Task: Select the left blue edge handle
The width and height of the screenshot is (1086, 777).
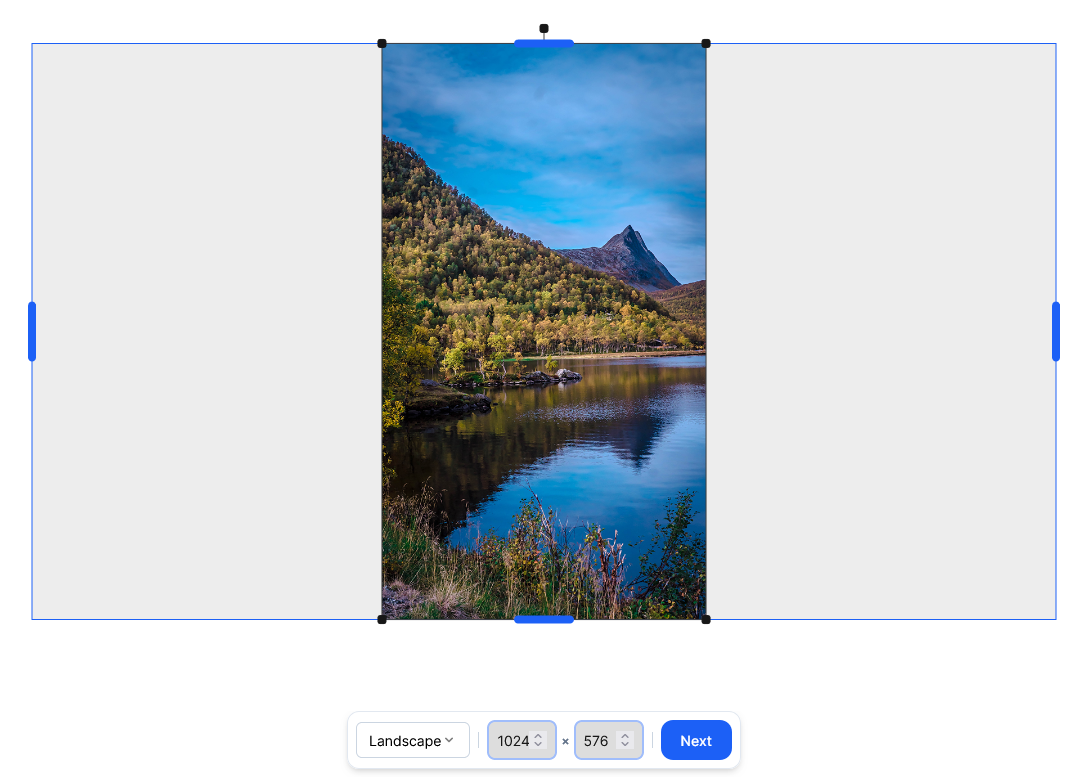Action: (x=31, y=330)
